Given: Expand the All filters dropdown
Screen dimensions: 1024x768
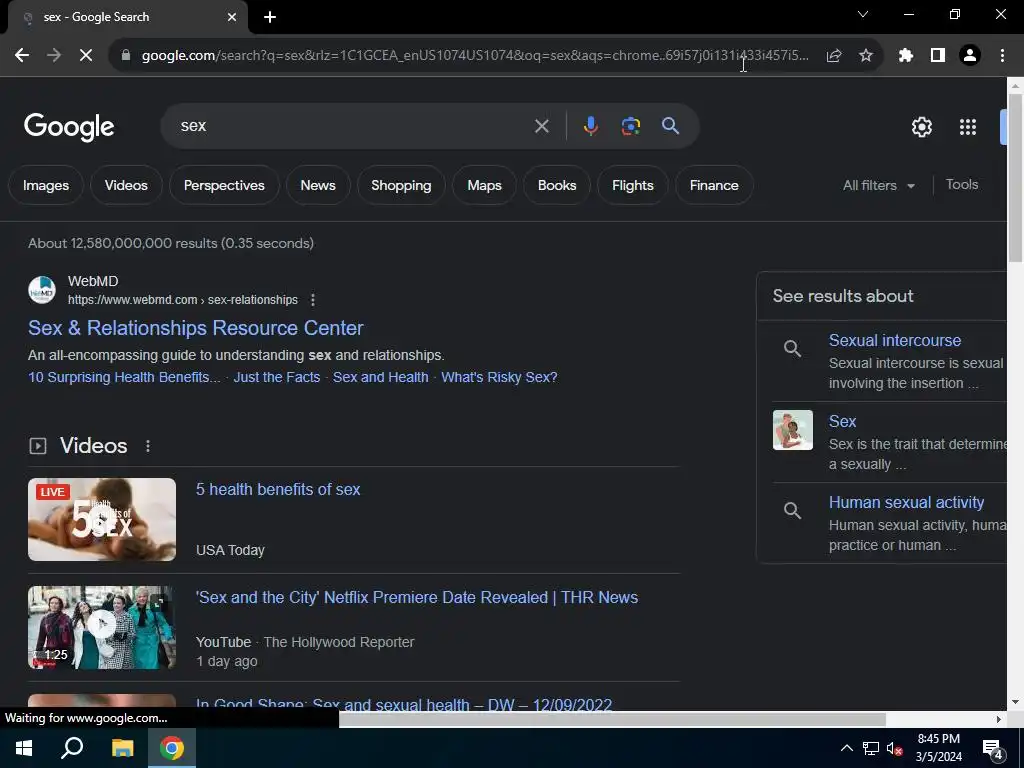Looking at the screenshot, I should coord(878,185).
